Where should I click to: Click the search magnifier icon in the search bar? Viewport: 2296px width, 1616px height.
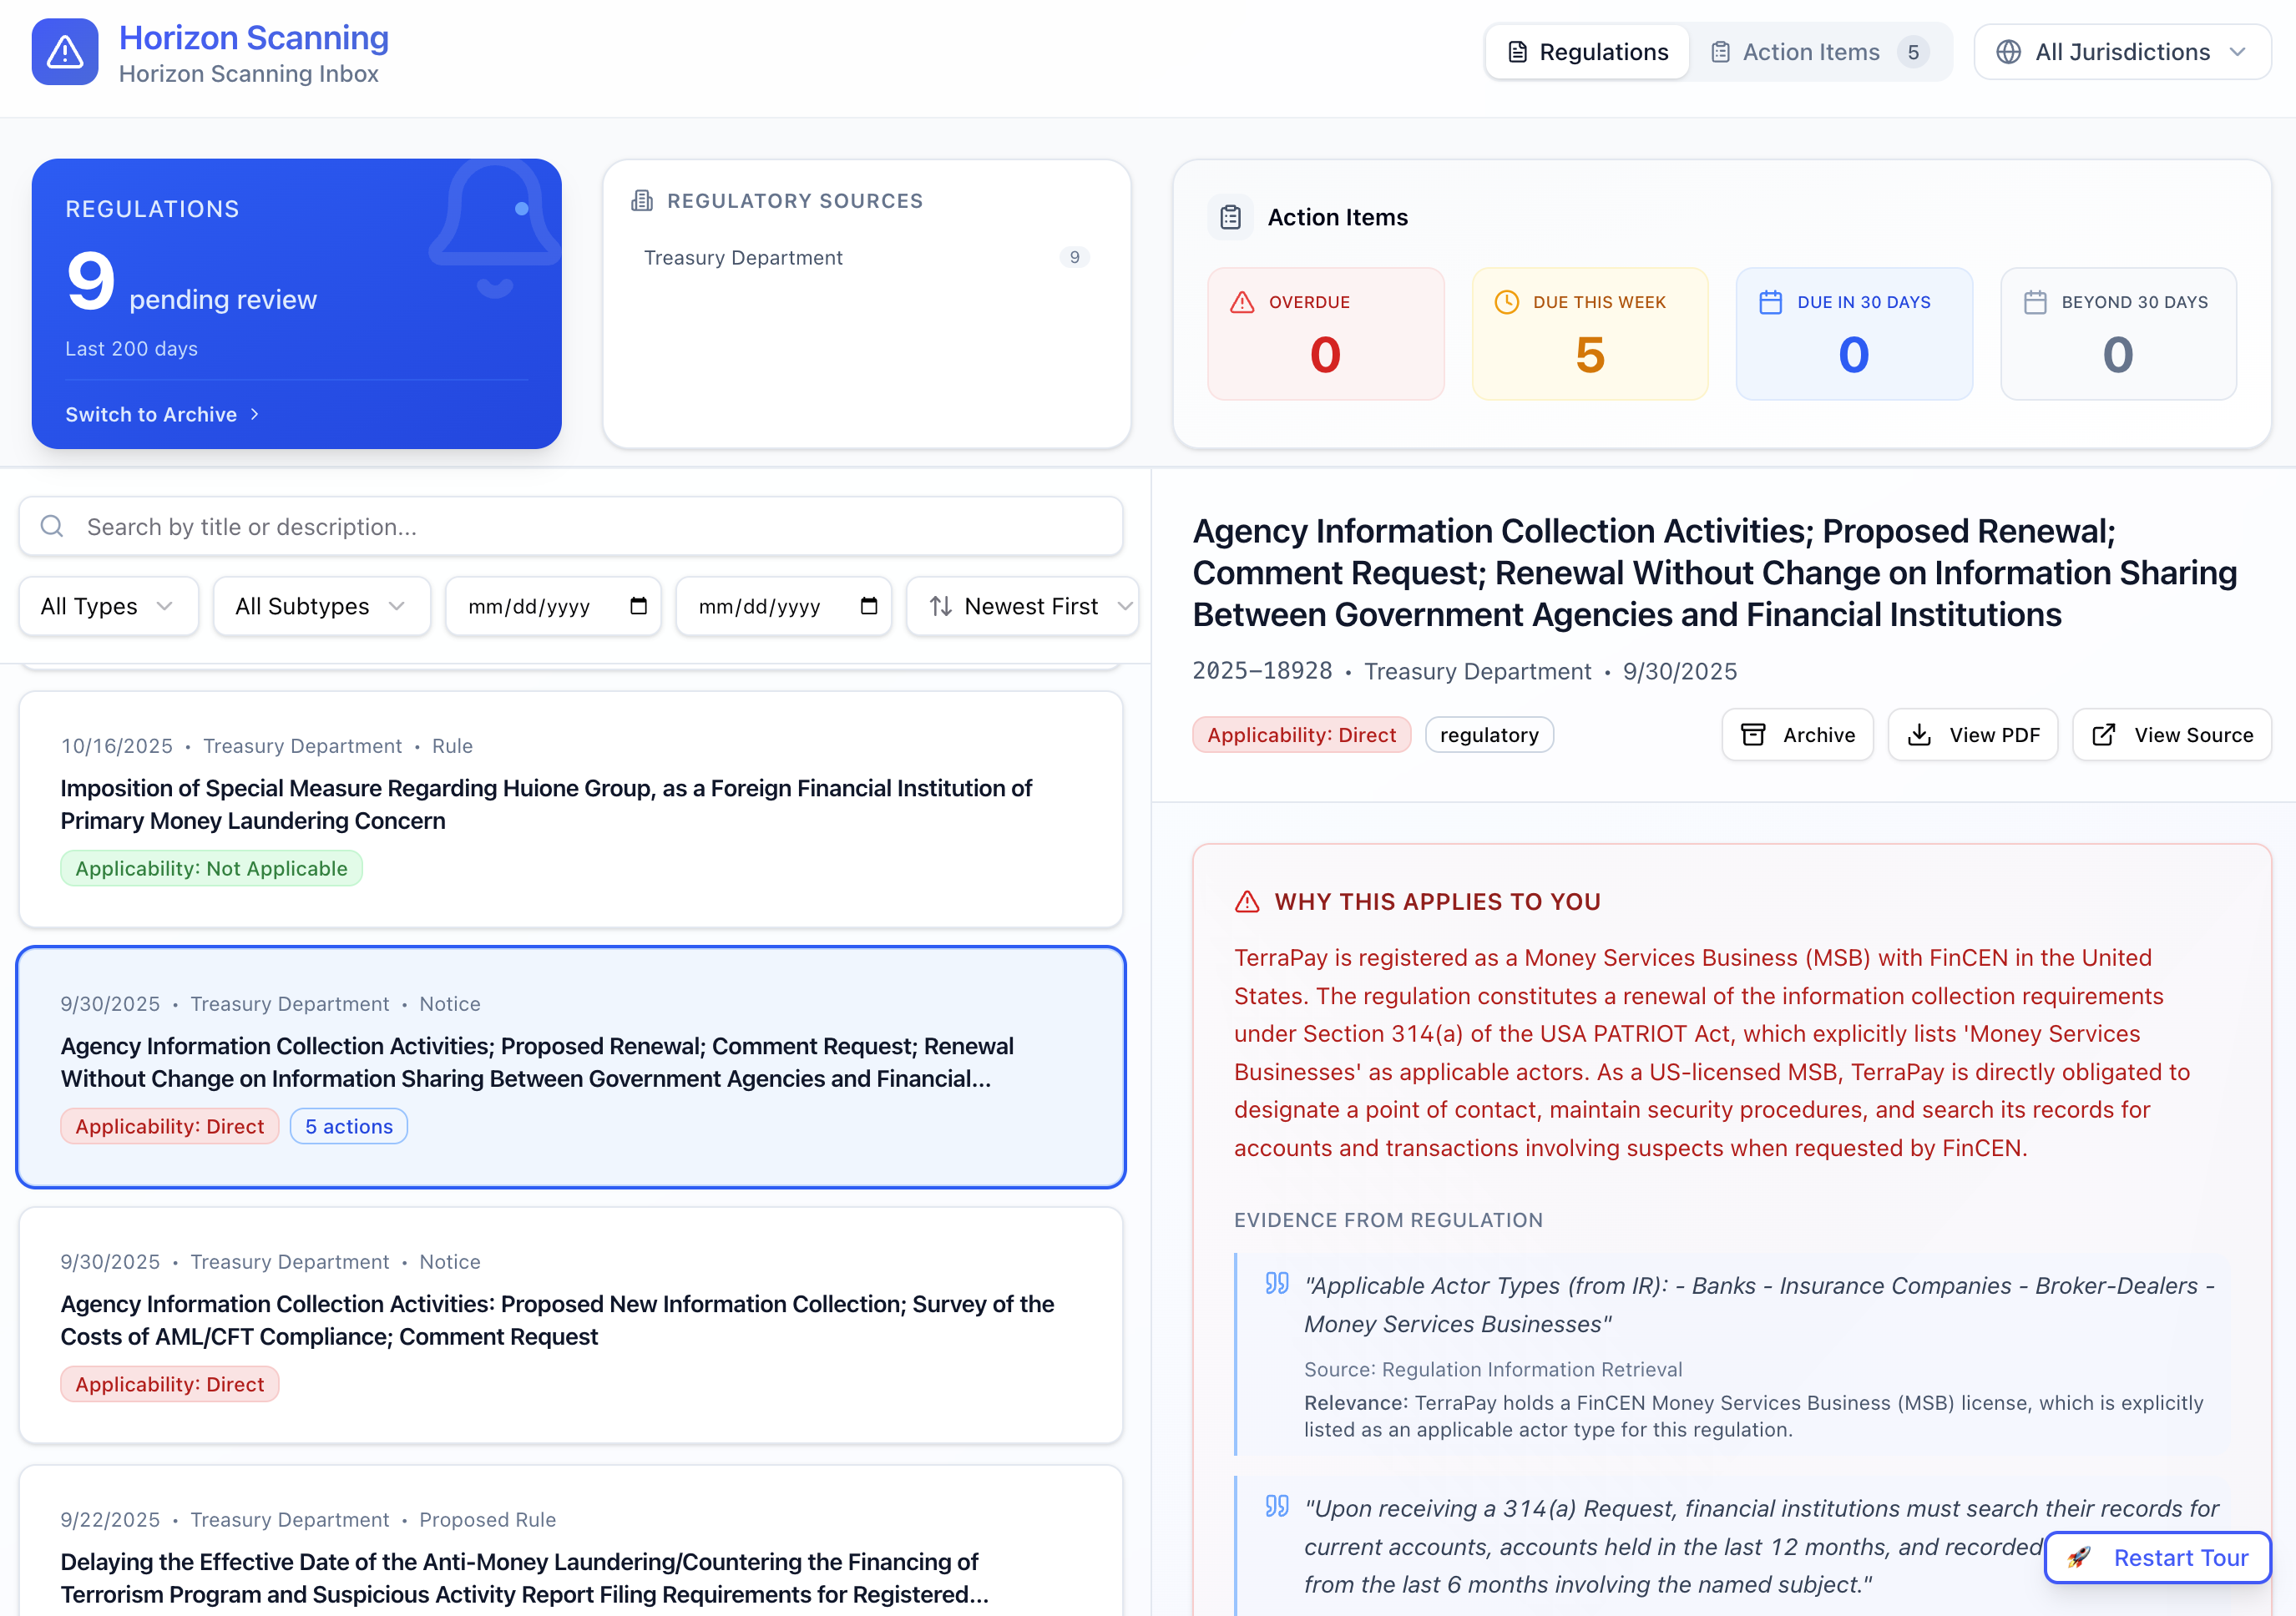pos(52,525)
